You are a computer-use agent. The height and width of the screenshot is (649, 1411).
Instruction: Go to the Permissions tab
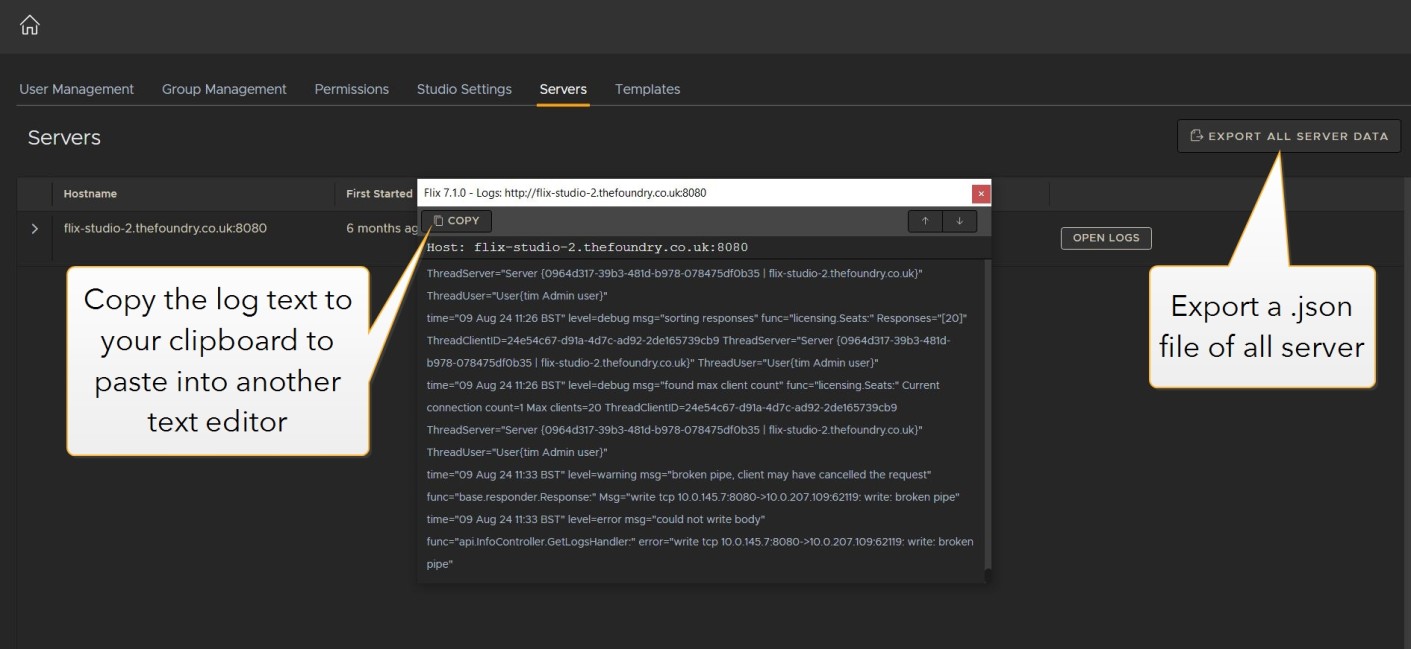point(351,89)
